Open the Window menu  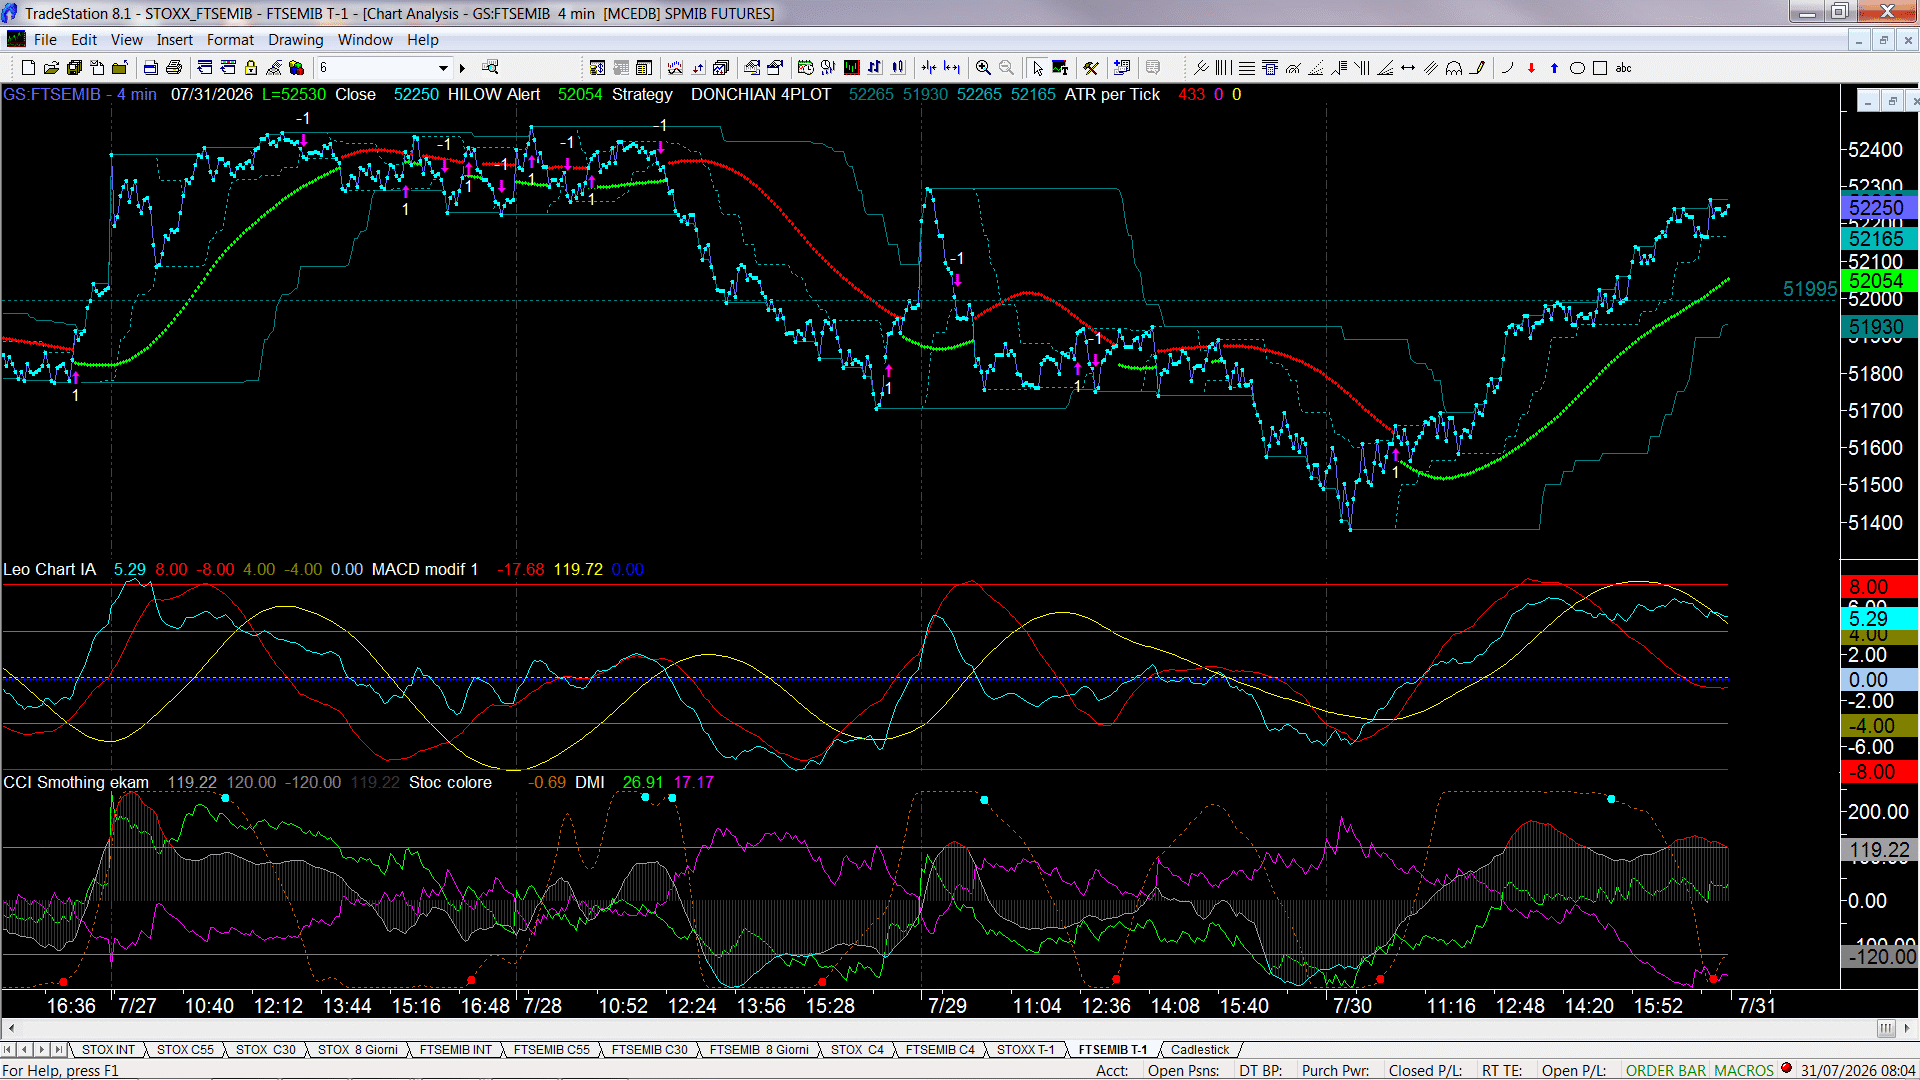[365, 40]
